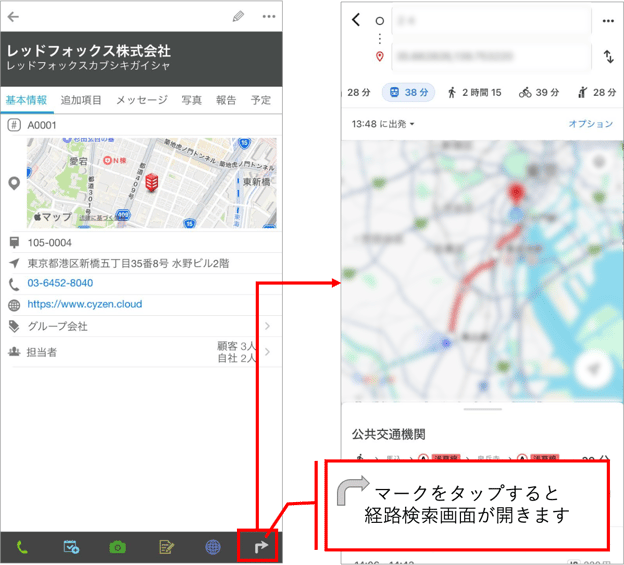Open the more options menu in customer screen

(x=269, y=17)
